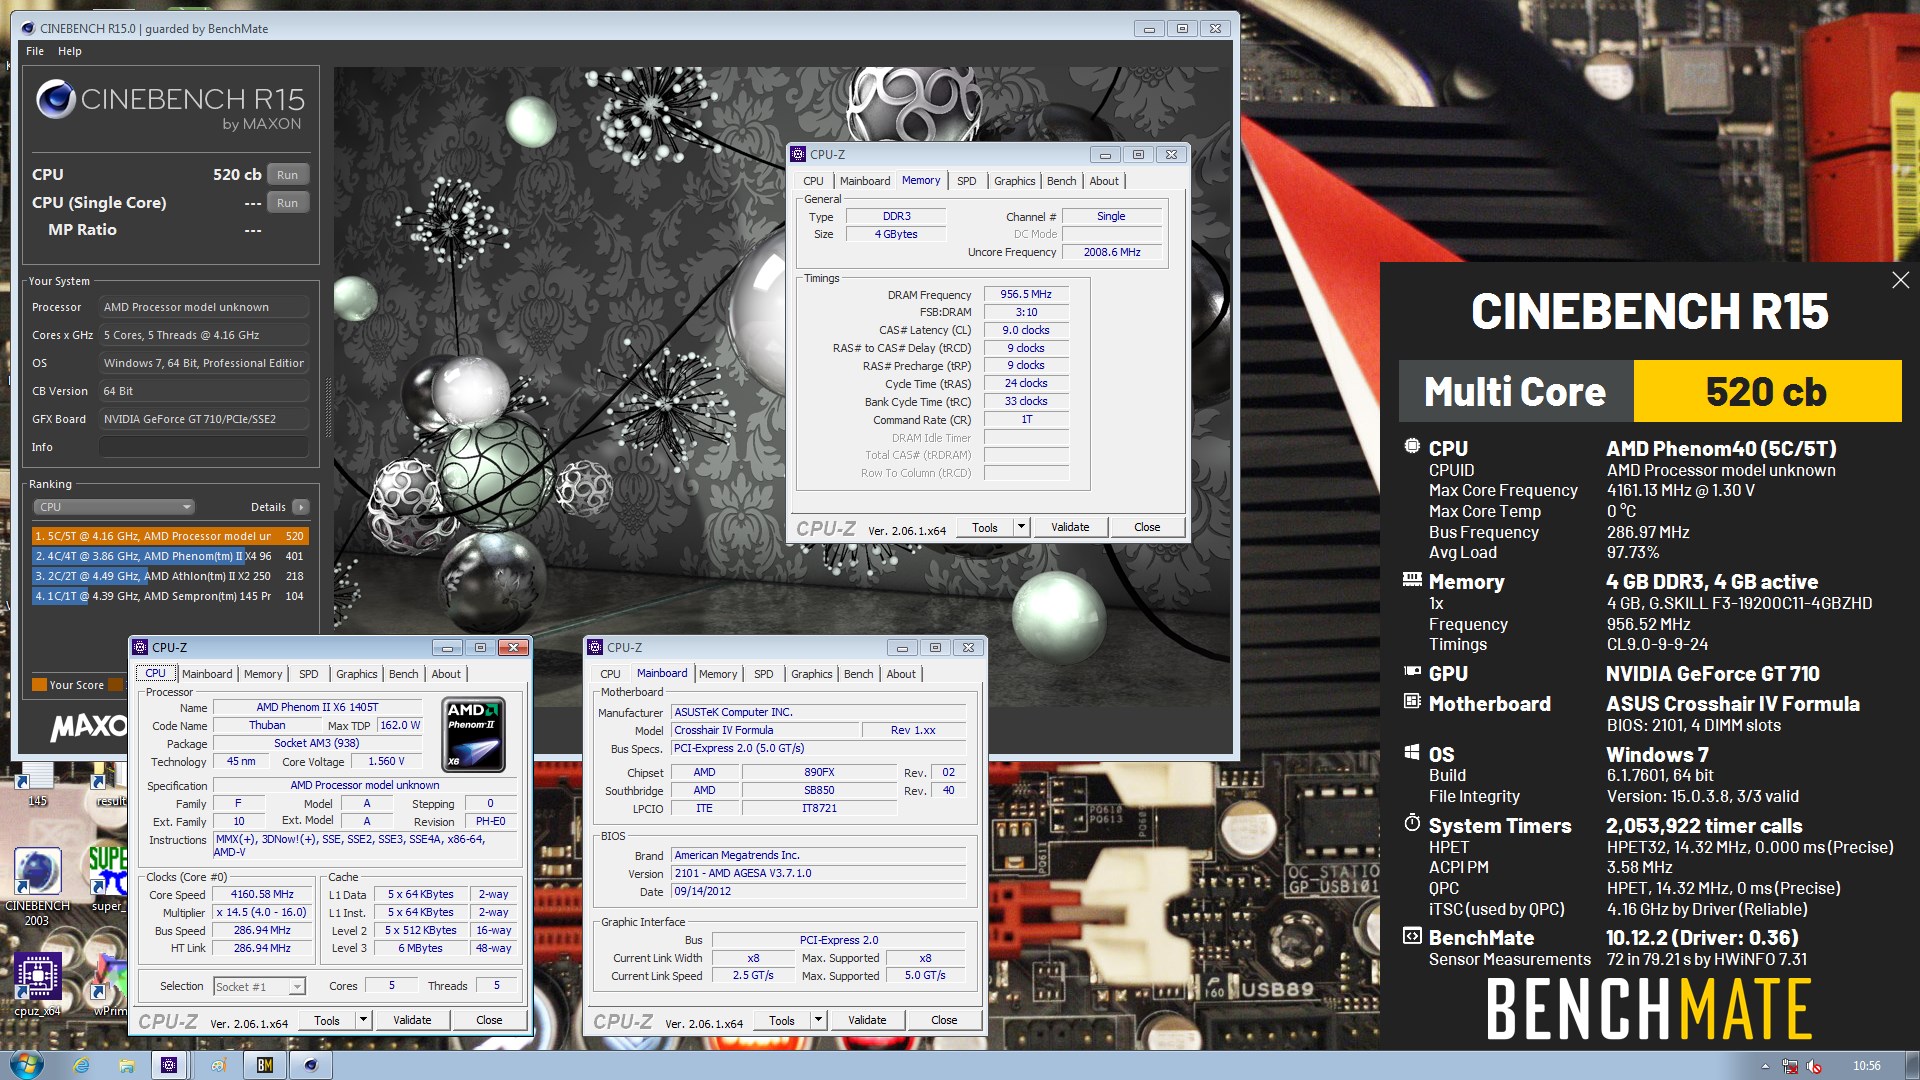Open About tab in Memory CPU-Z window

click(1104, 181)
